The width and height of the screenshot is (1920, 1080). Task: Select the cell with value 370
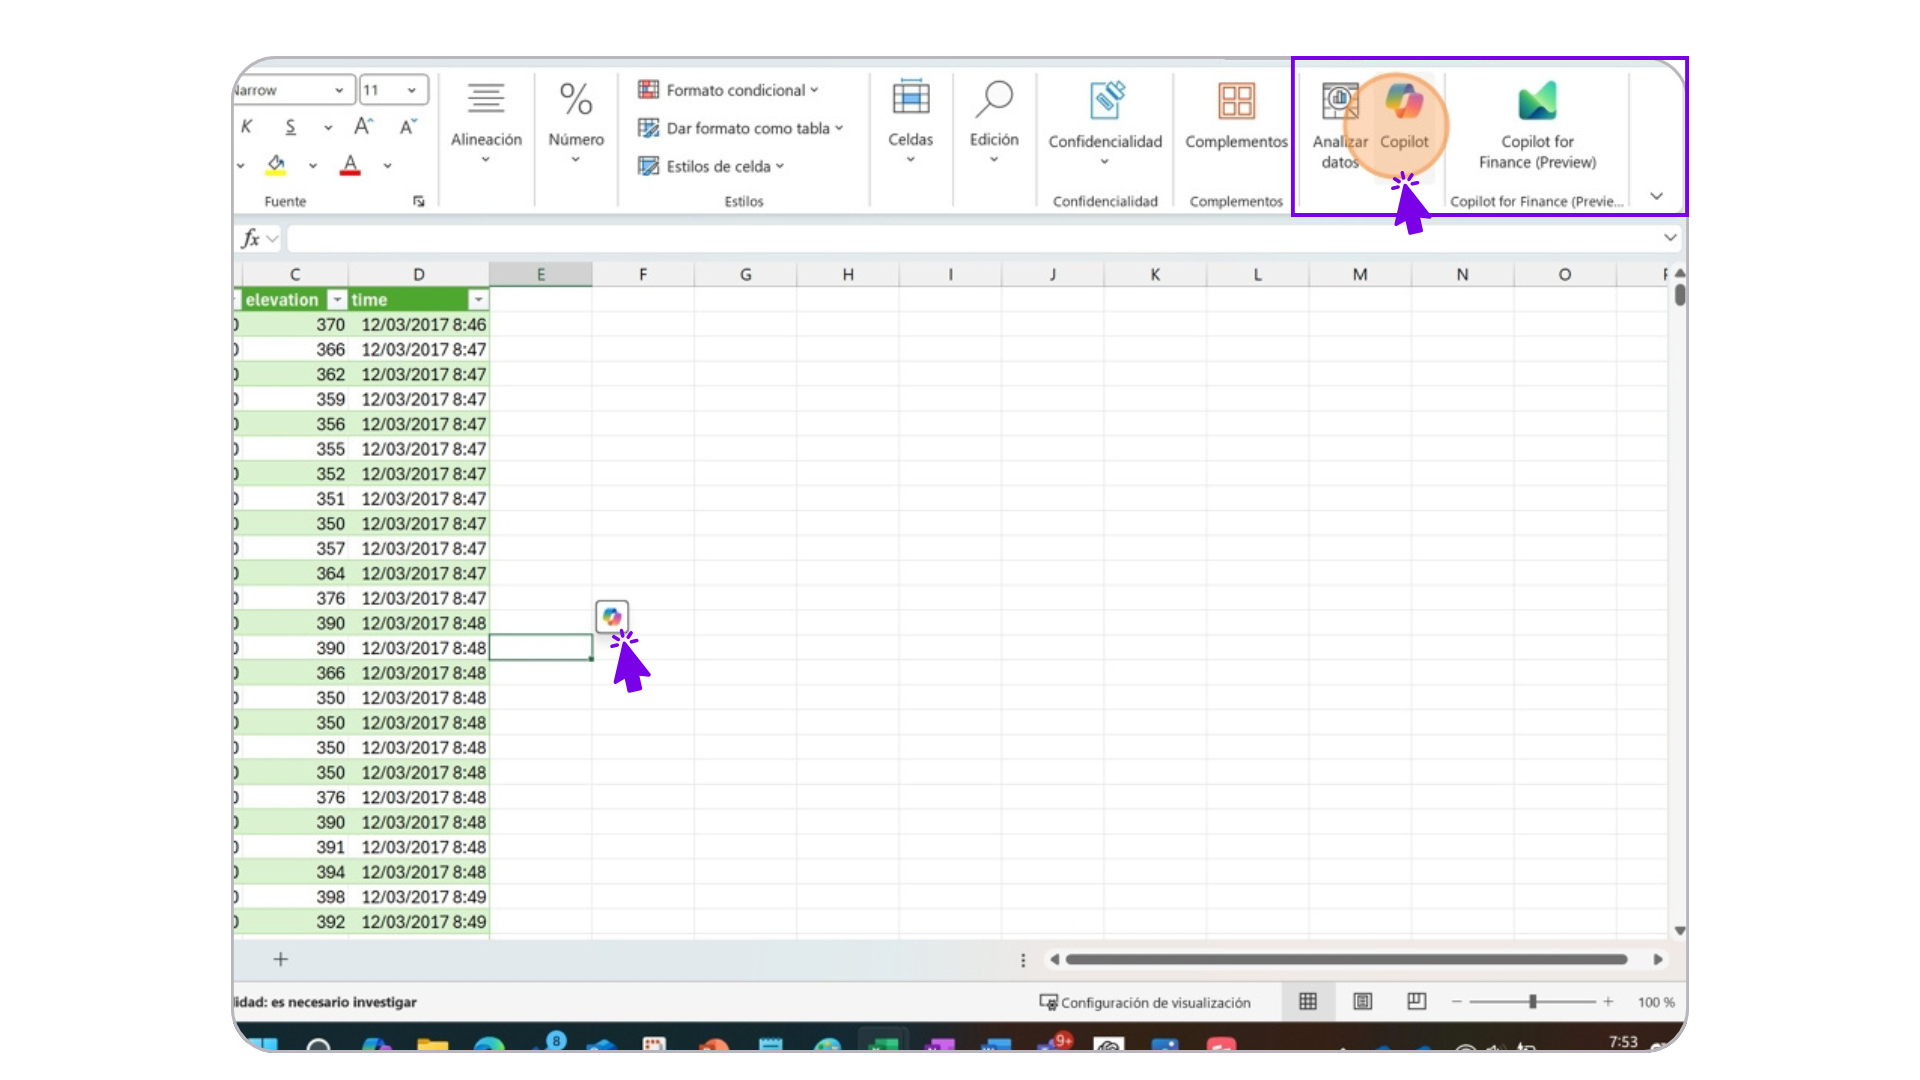pos(294,325)
